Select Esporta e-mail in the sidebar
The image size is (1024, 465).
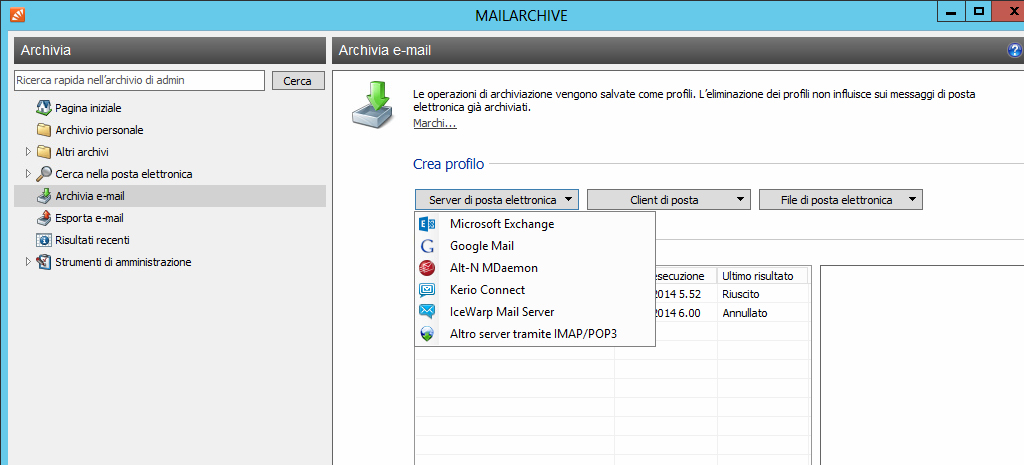point(89,218)
